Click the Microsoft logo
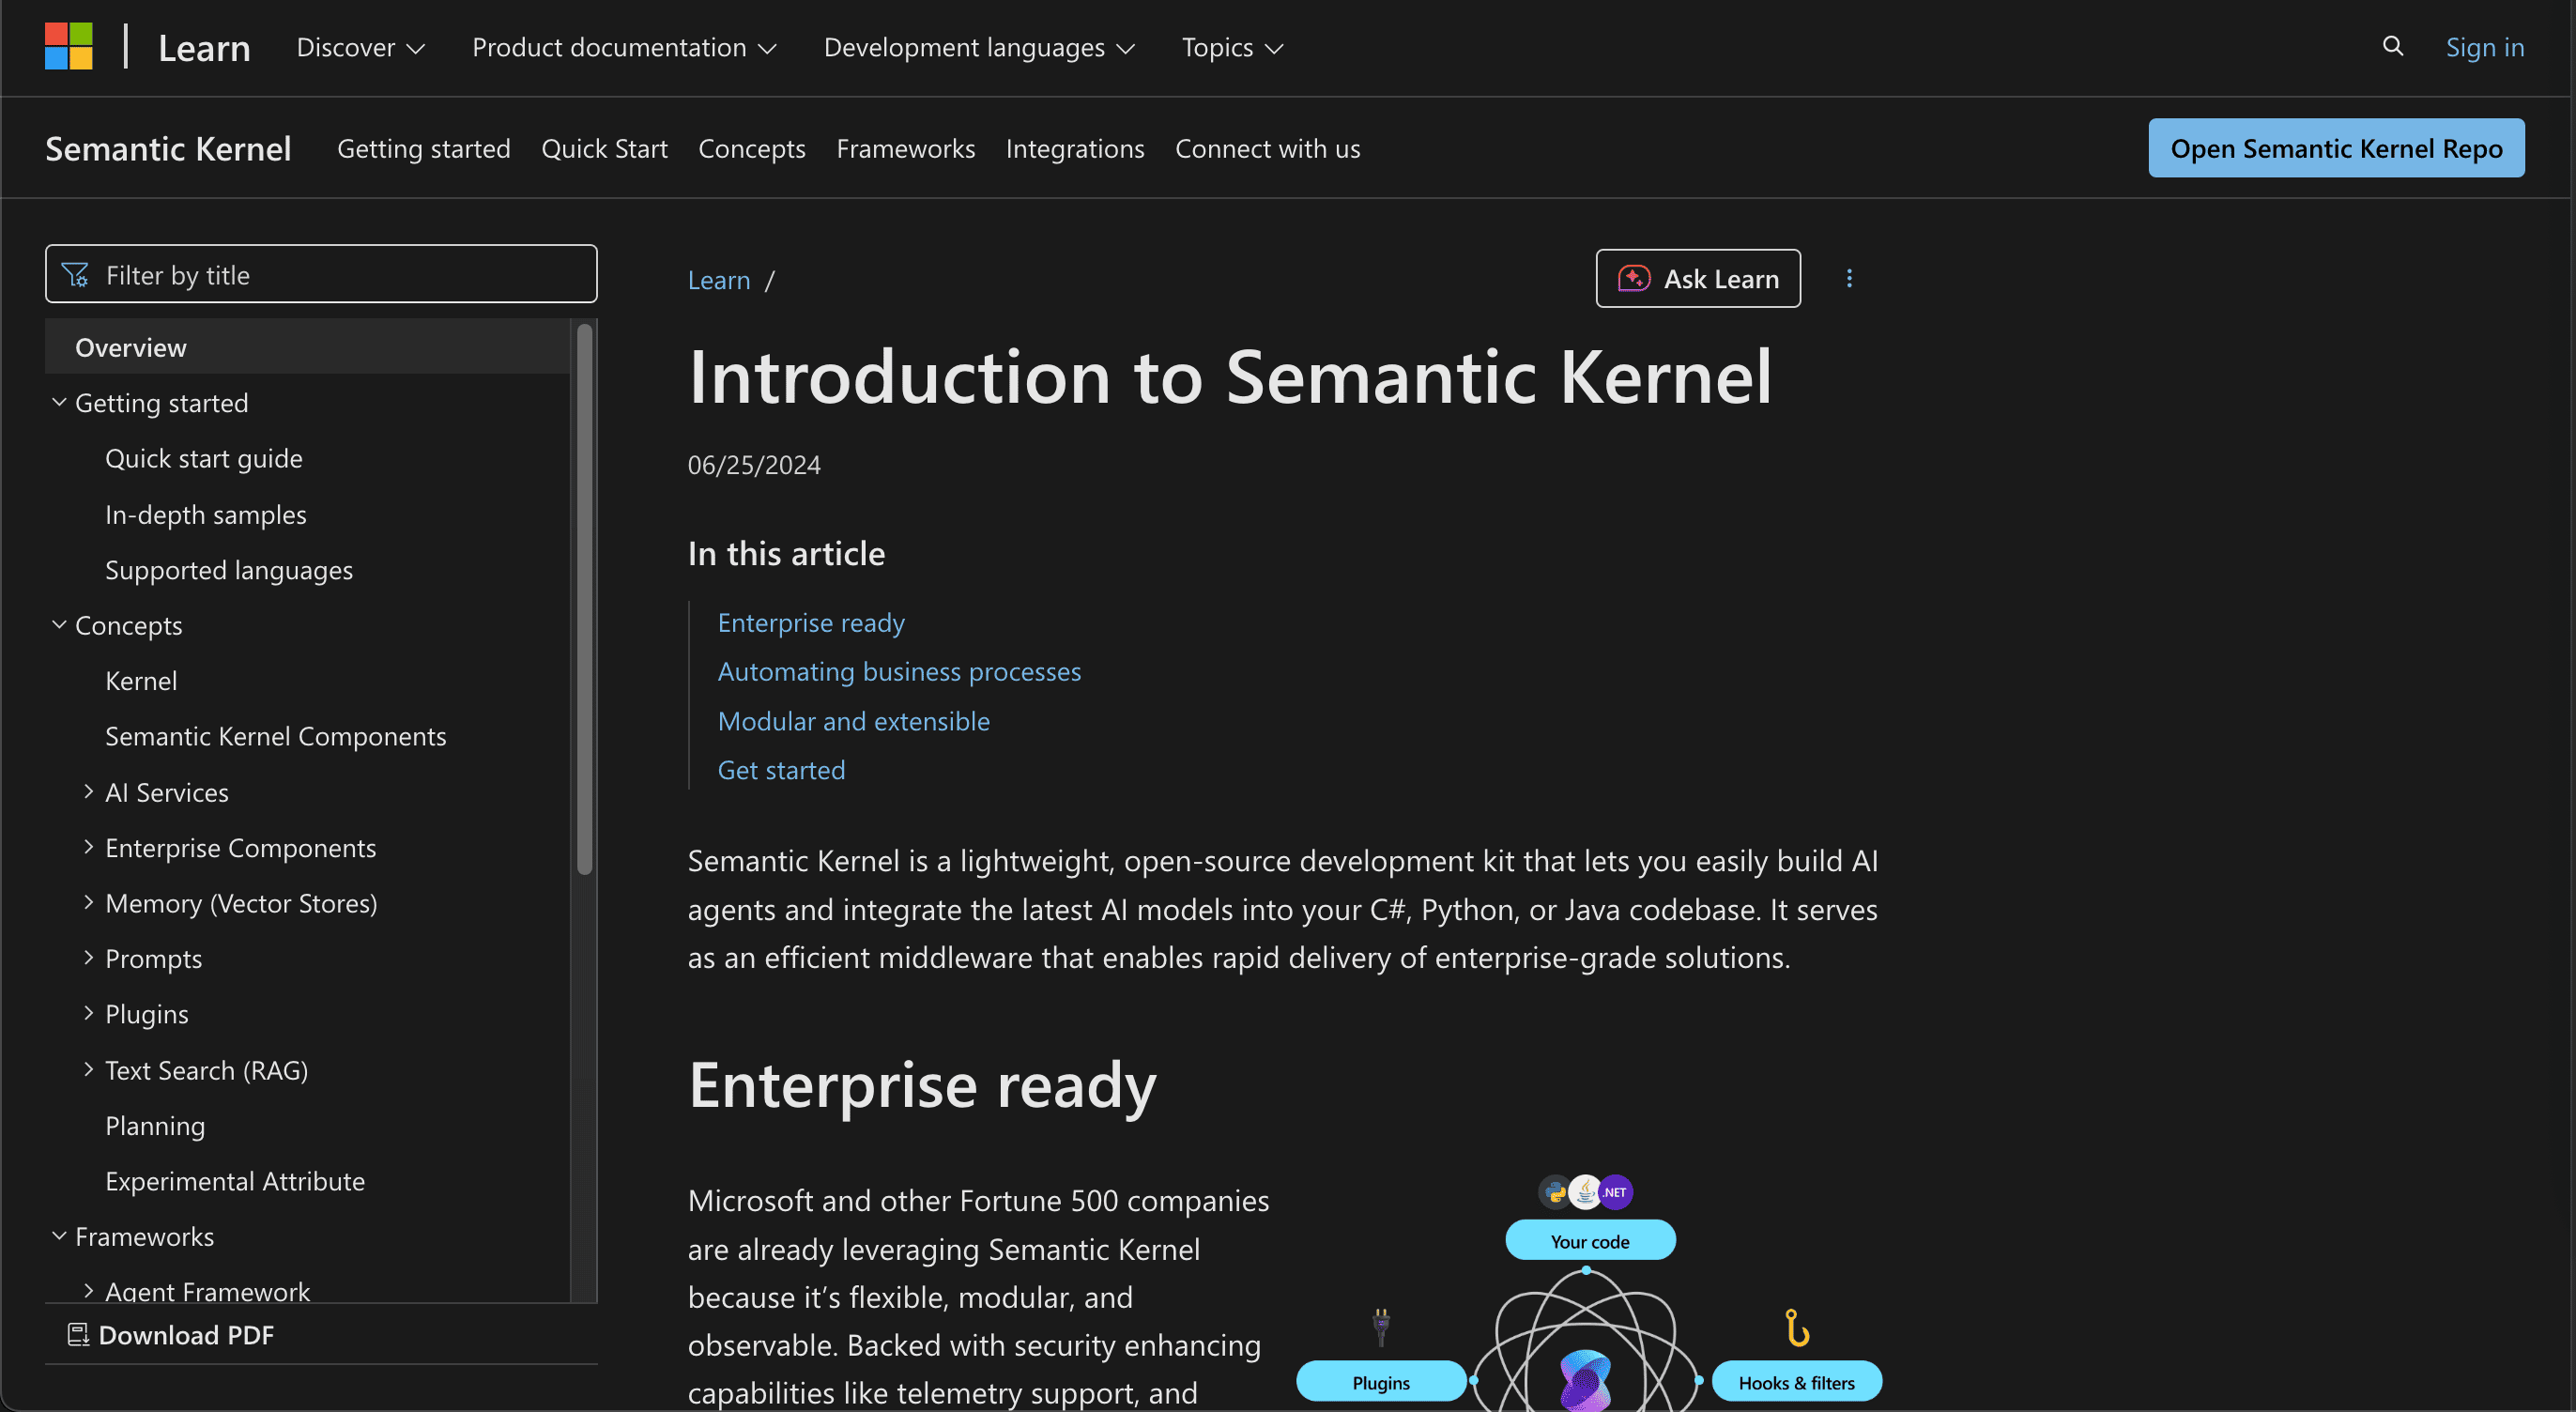The width and height of the screenshot is (2576, 1412). (68, 46)
